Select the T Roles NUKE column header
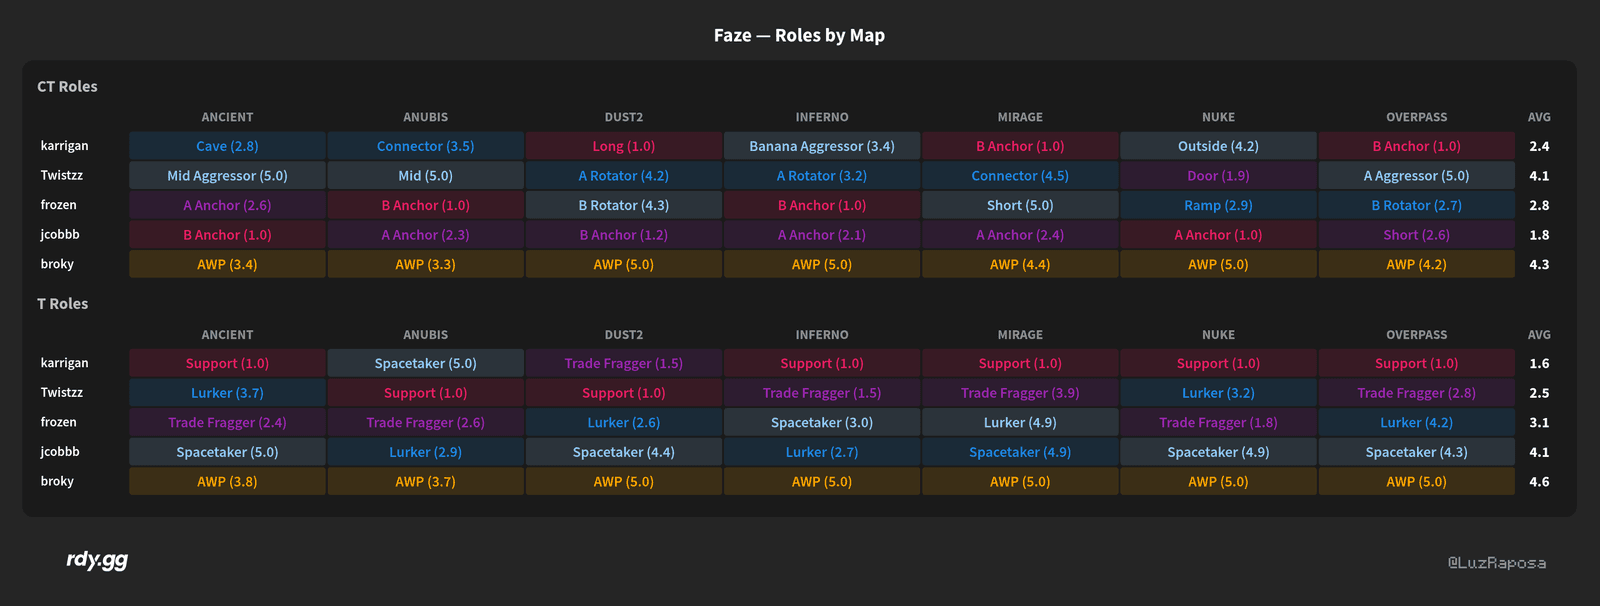The width and height of the screenshot is (1600, 606). pyautogui.click(x=1218, y=335)
